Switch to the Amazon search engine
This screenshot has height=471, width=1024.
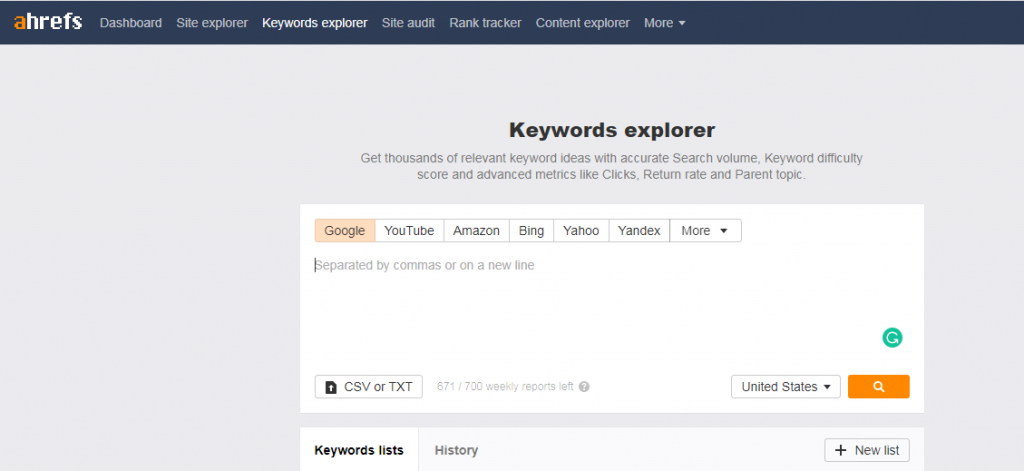click(x=477, y=231)
